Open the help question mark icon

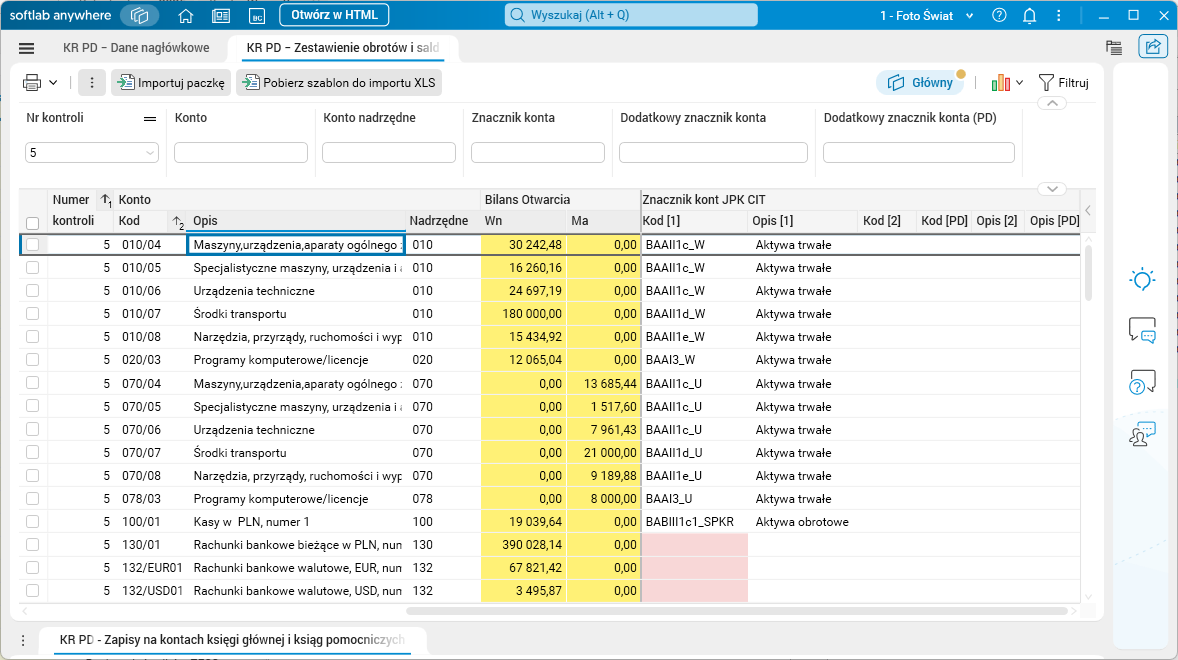[999, 15]
